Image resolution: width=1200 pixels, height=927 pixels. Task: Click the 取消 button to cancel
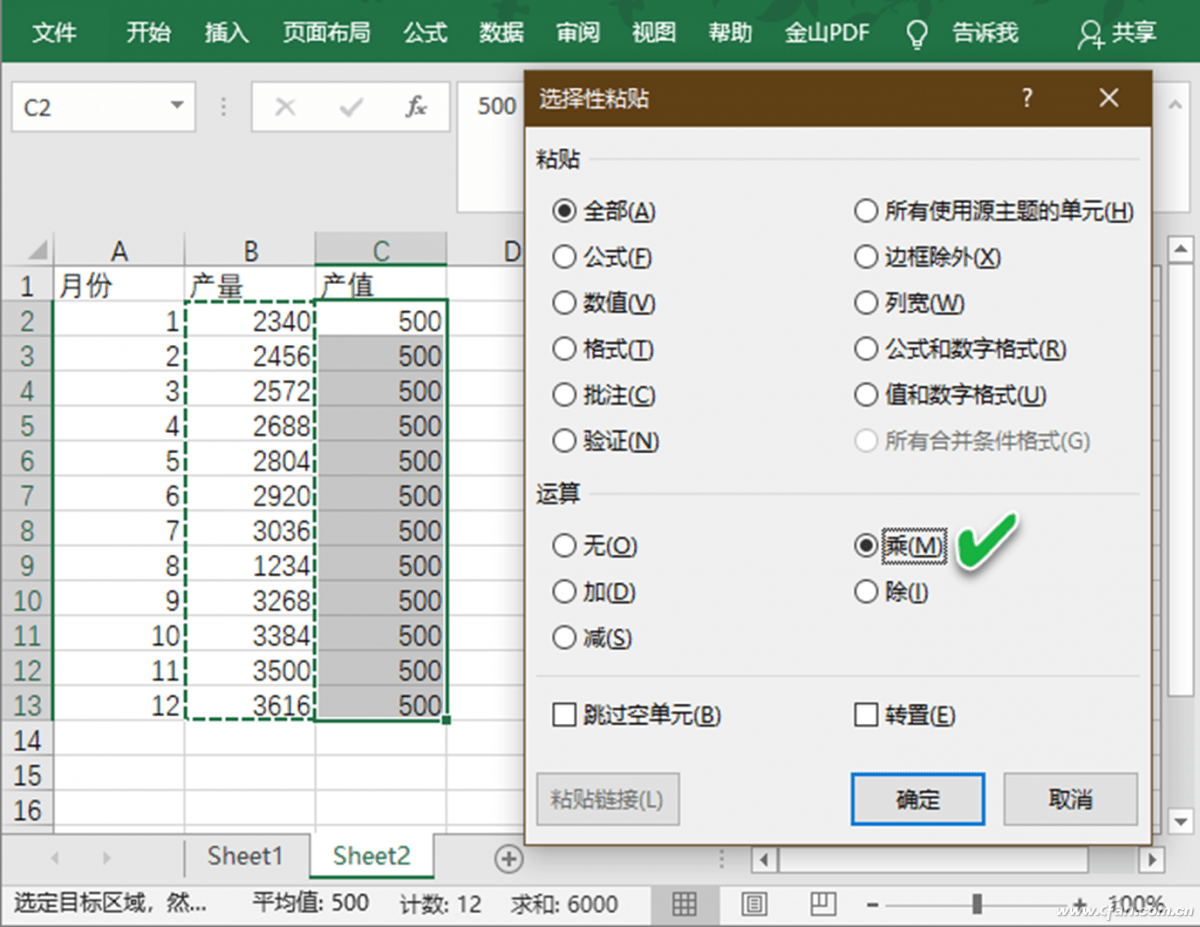1070,799
